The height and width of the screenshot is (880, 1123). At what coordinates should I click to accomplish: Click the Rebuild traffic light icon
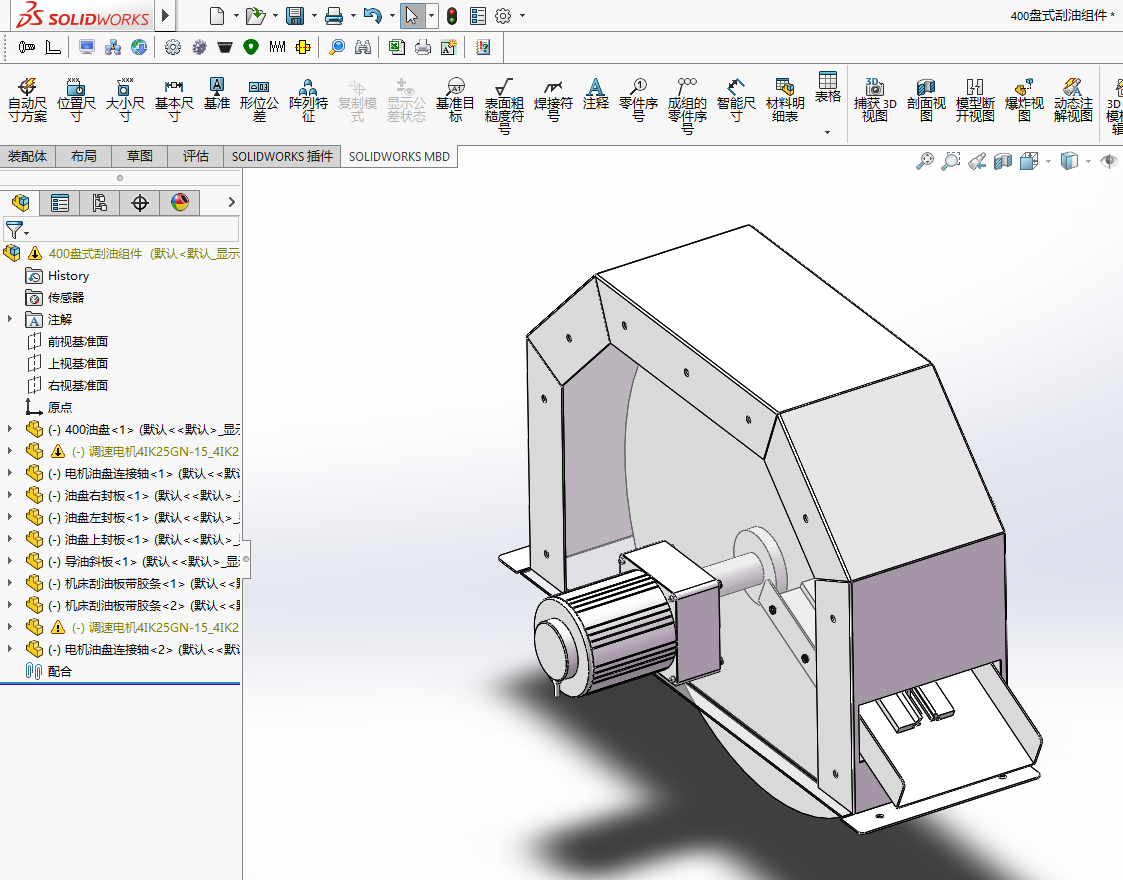click(x=452, y=16)
